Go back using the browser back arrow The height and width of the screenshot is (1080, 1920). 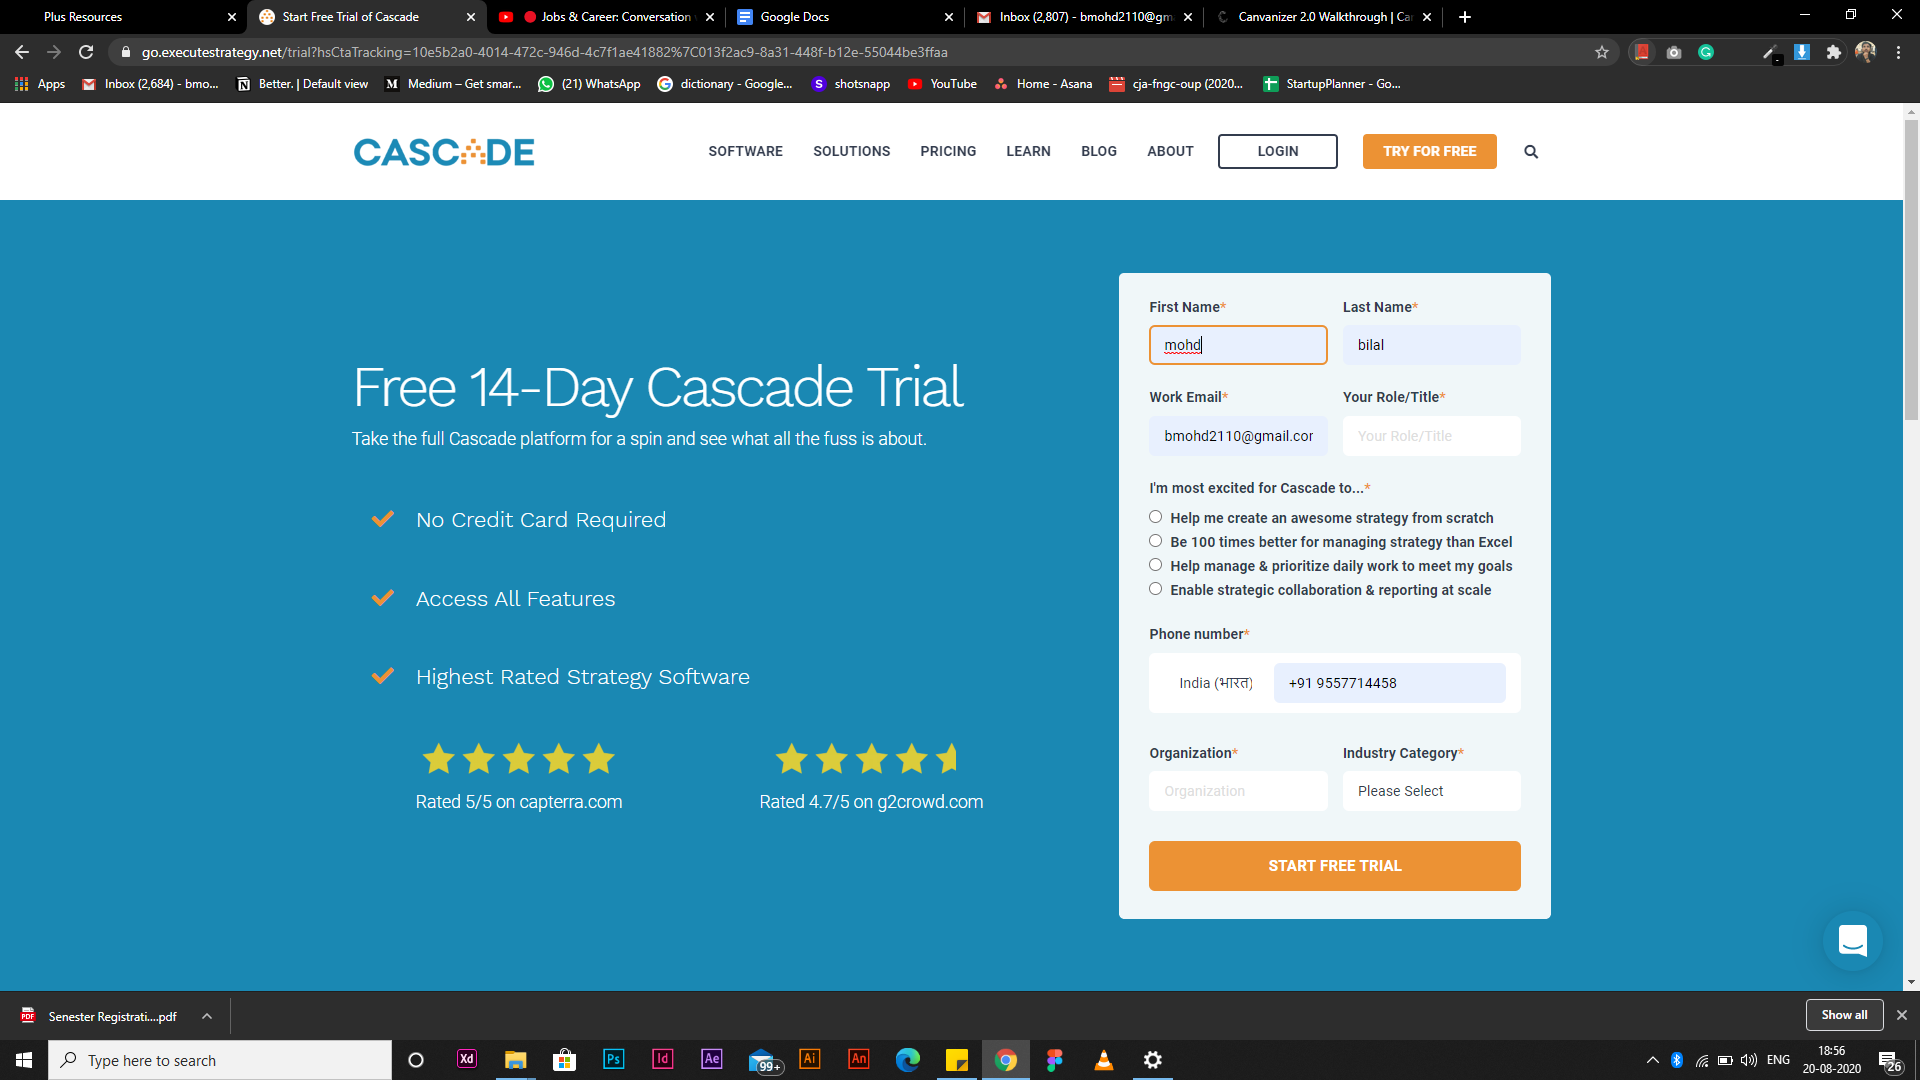(x=22, y=52)
